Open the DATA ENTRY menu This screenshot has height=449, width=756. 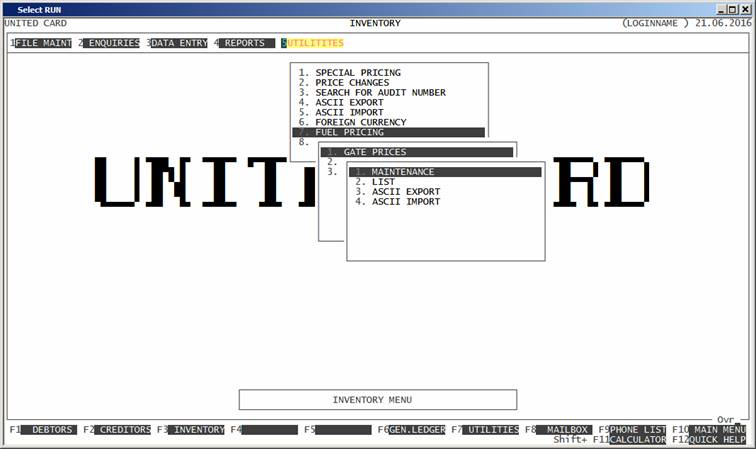tap(179, 43)
